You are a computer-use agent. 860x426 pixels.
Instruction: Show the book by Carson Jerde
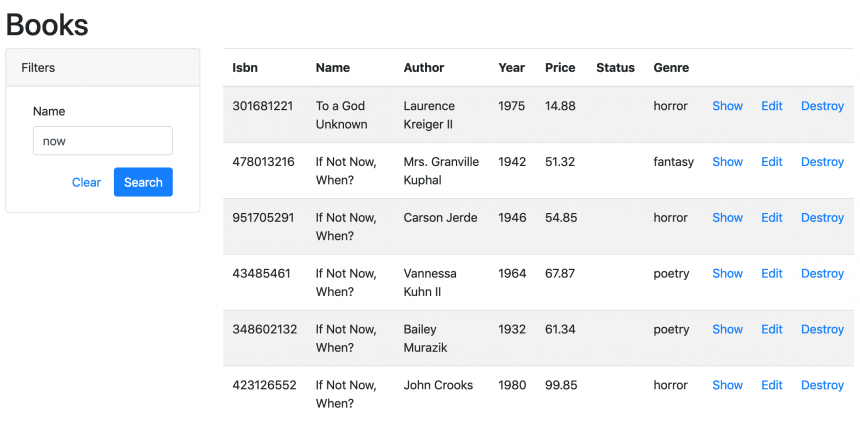click(727, 218)
